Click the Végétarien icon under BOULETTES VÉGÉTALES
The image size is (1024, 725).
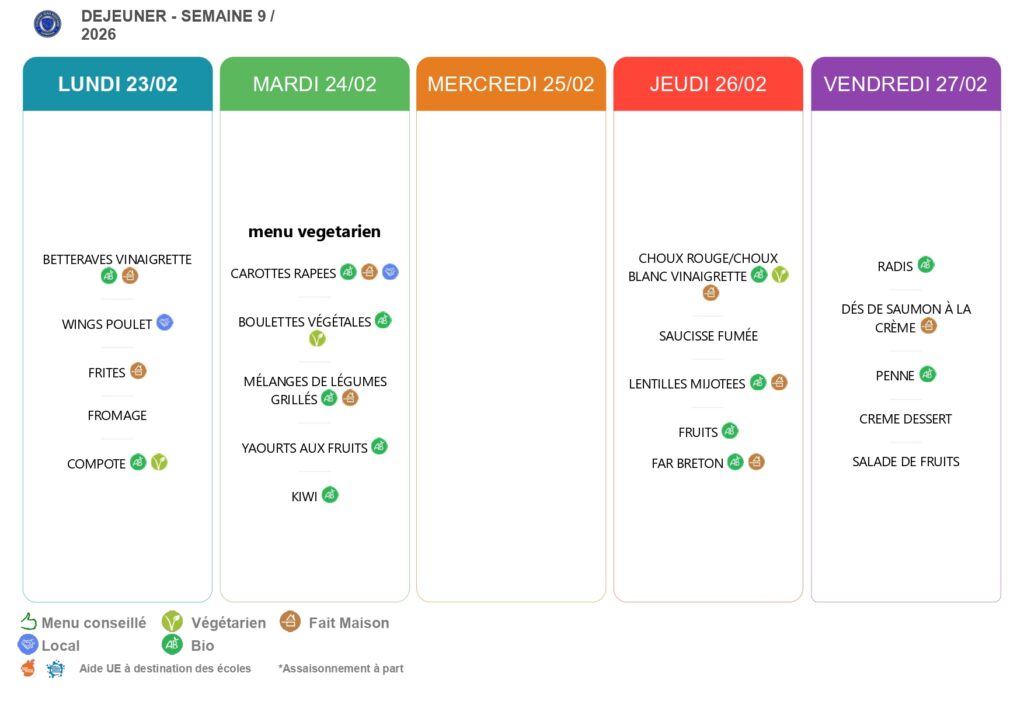317,339
